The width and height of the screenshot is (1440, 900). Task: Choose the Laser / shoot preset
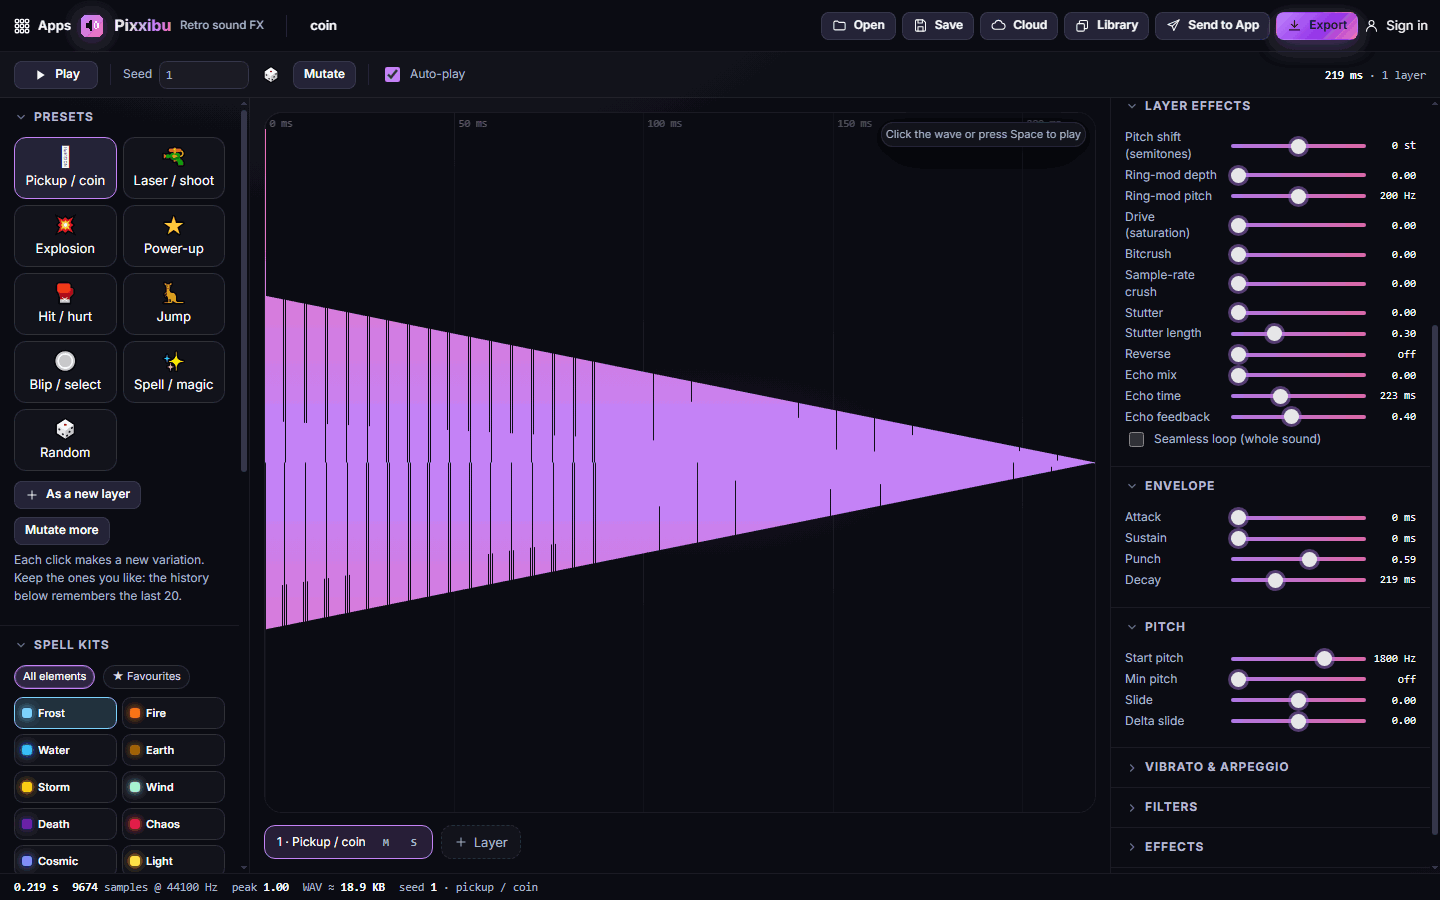[174, 168]
